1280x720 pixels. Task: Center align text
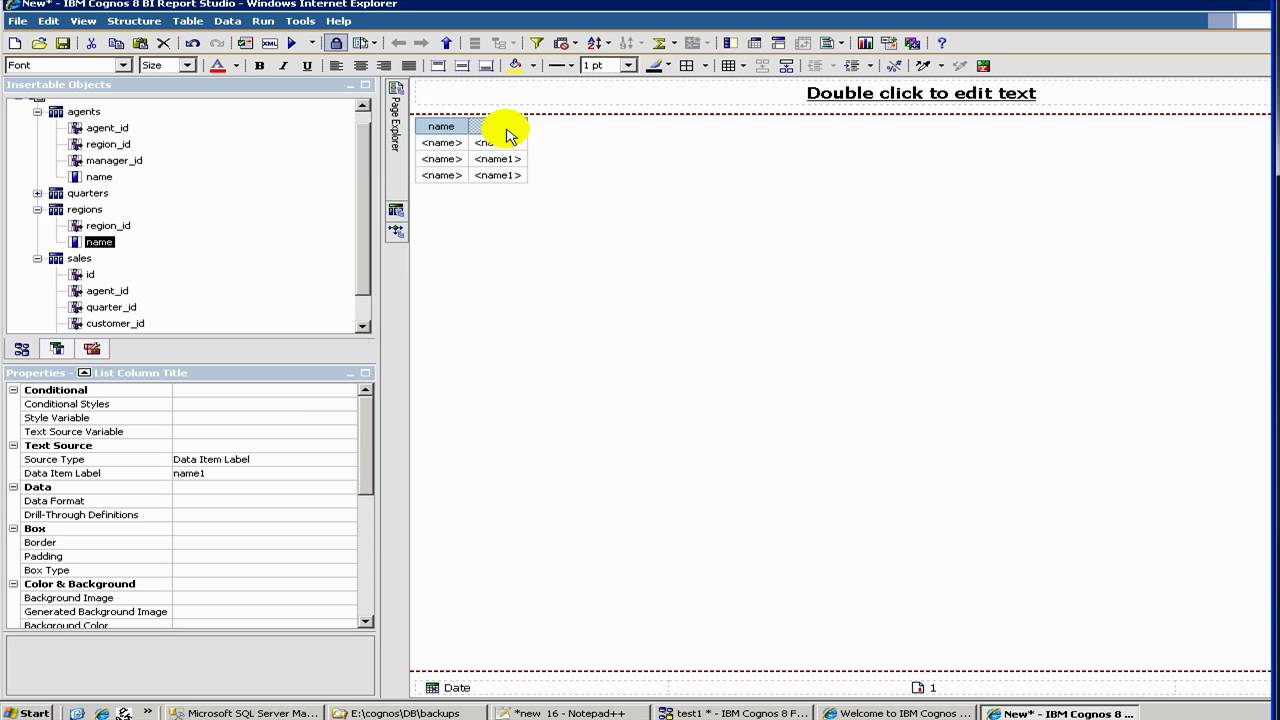pyautogui.click(x=360, y=66)
